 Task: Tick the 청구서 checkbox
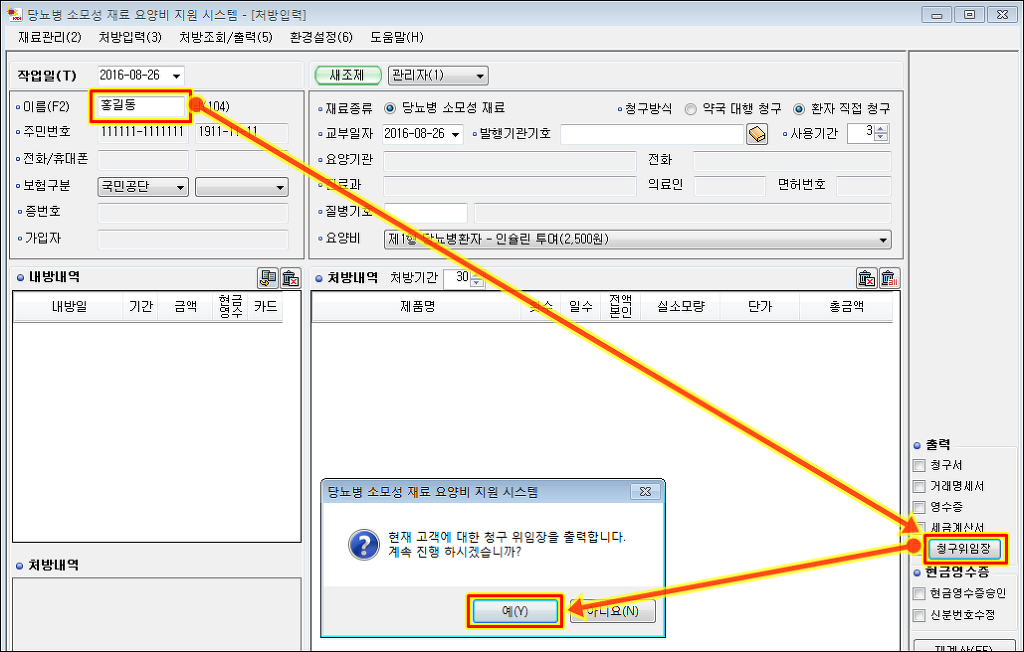(x=919, y=465)
